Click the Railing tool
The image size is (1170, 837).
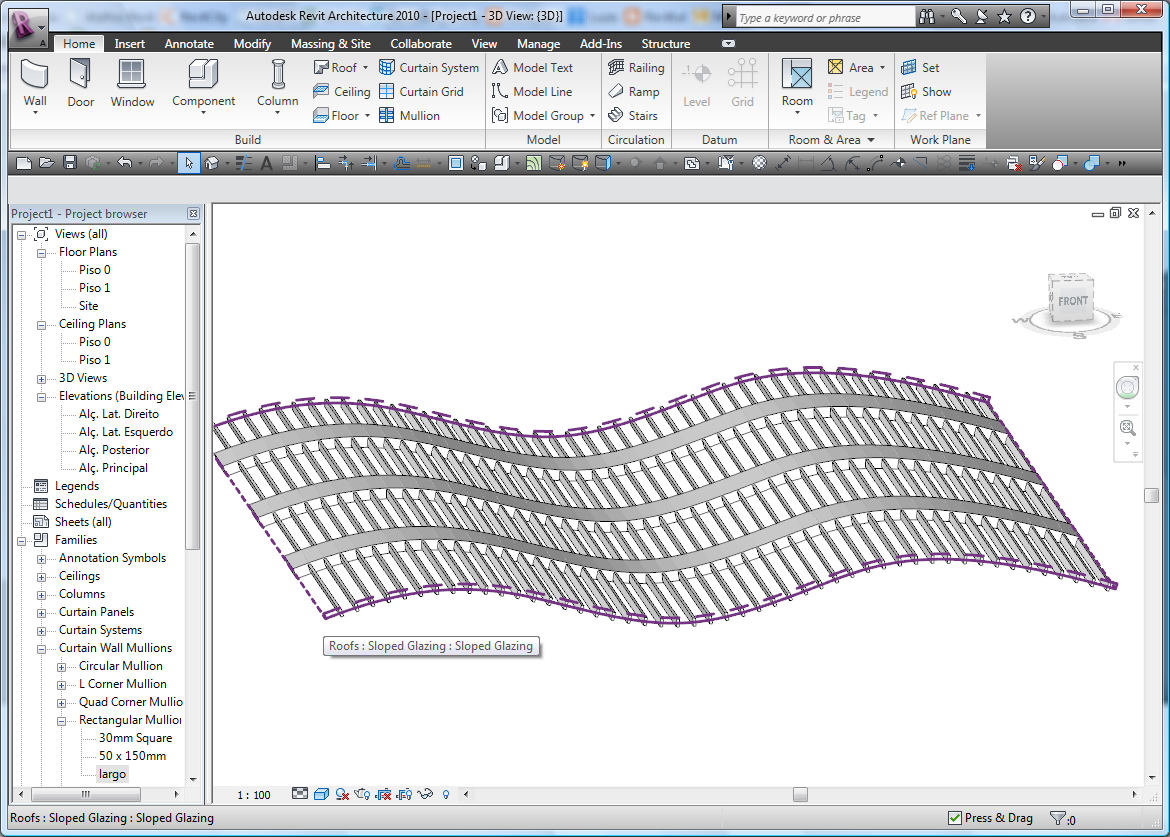pyautogui.click(x=636, y=68)
